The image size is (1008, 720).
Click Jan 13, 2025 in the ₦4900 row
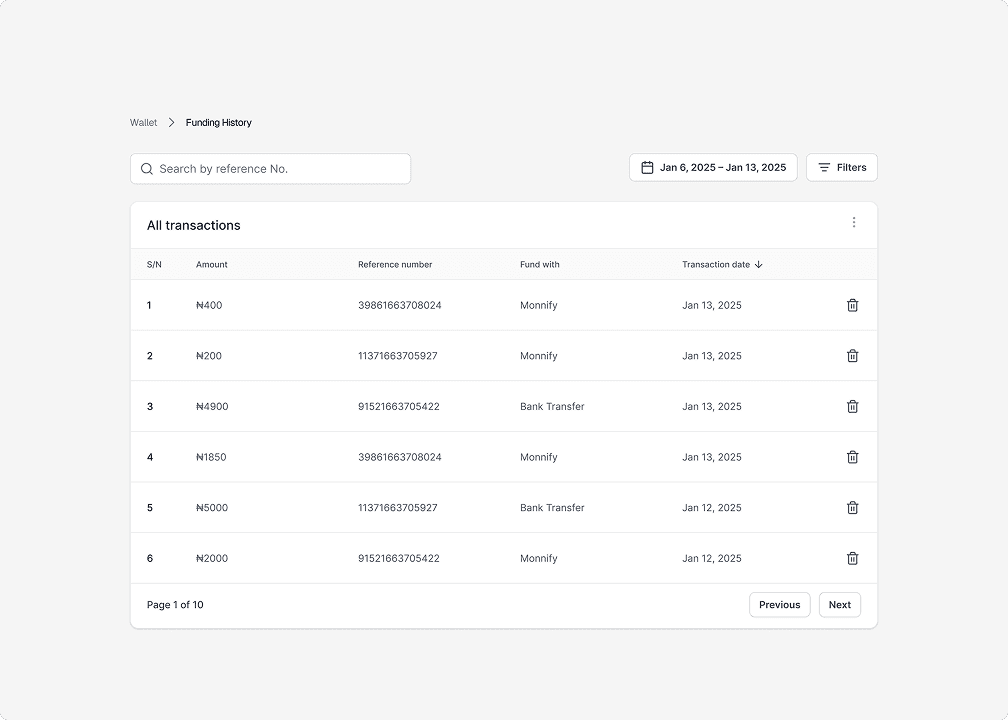coord(712,406)
